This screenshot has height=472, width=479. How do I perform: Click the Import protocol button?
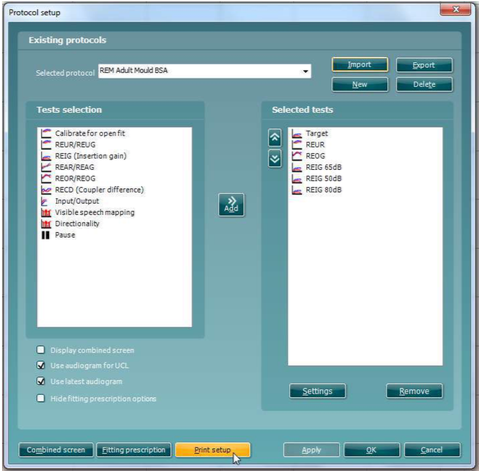coord(360,65)
